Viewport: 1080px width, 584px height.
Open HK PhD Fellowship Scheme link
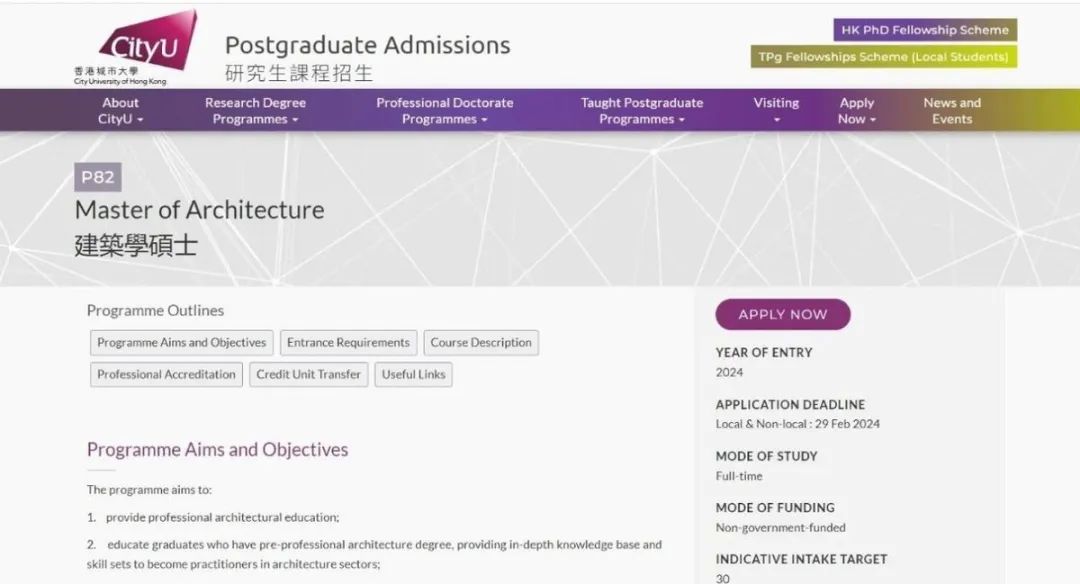click(x=925, y=30)
